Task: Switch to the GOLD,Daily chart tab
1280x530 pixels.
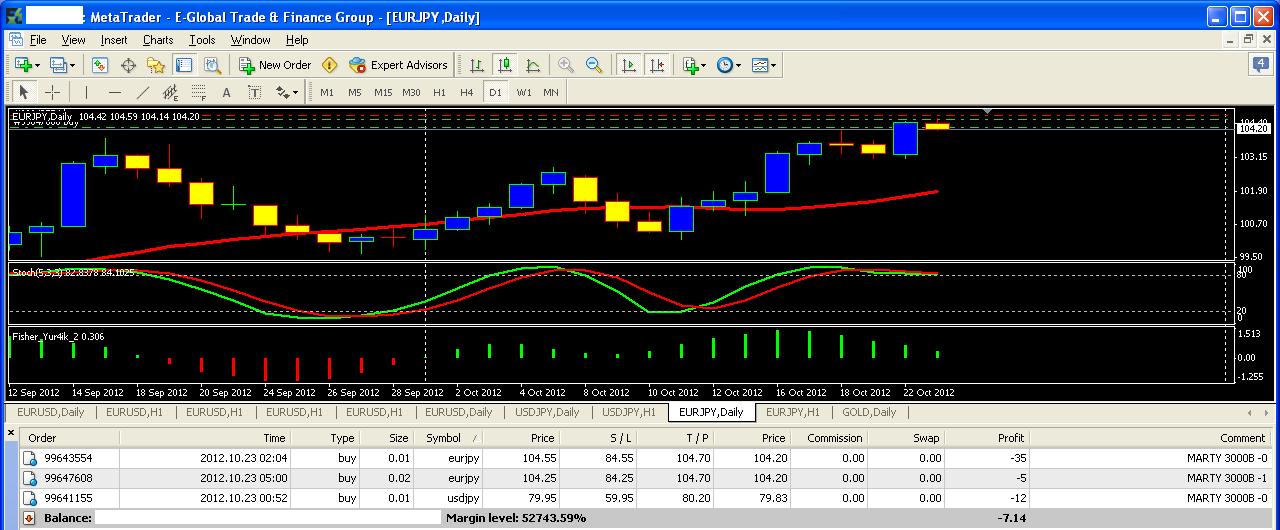Action: (869, 412)
